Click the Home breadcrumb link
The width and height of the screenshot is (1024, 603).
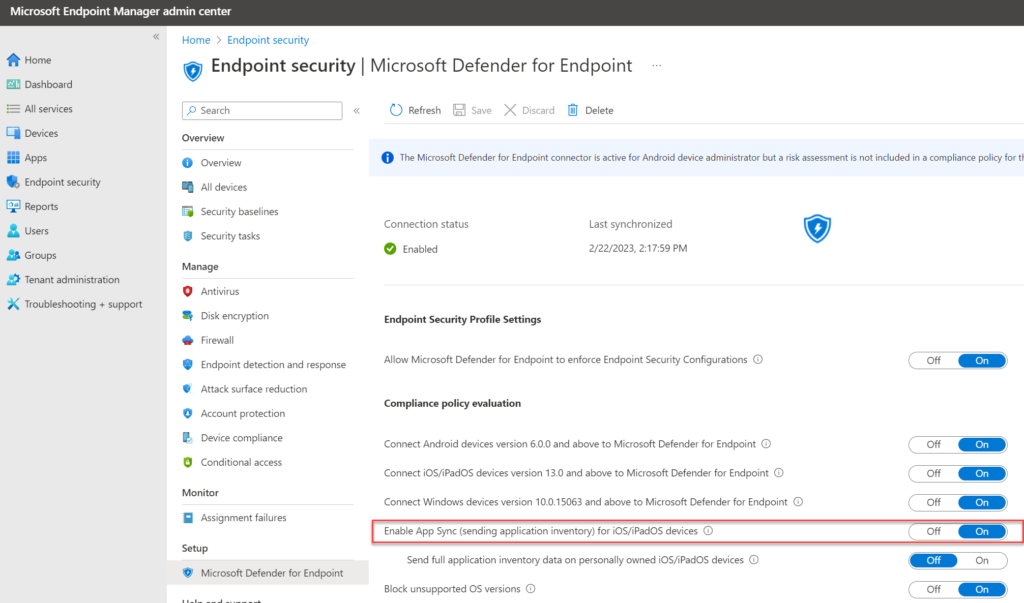pos(196,40)
